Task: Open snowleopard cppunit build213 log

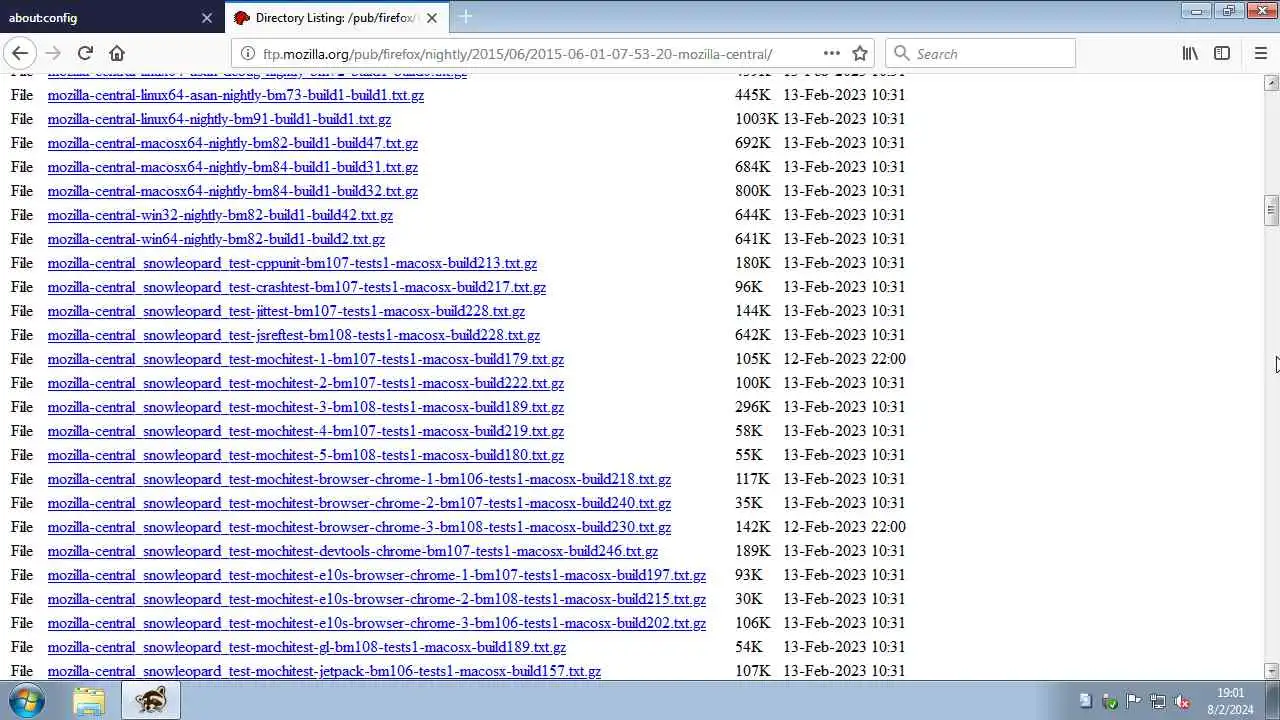Action: coord(292,263)
